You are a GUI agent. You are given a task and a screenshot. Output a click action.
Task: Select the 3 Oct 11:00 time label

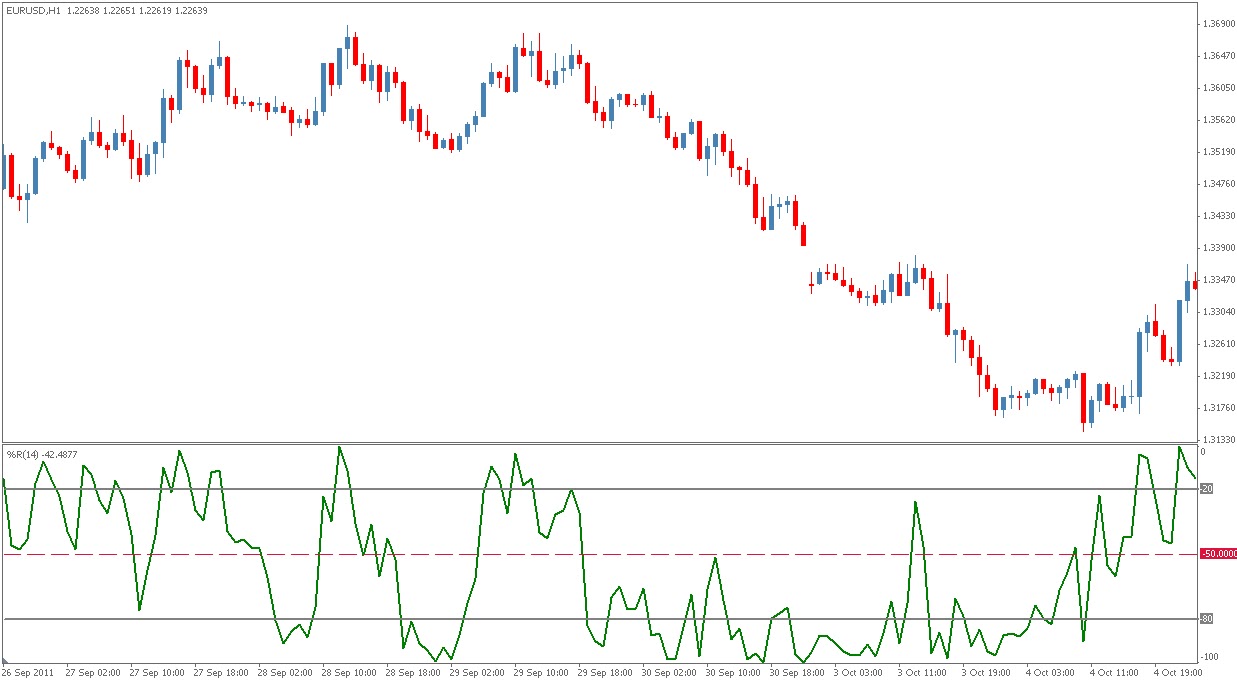point(922,672)
